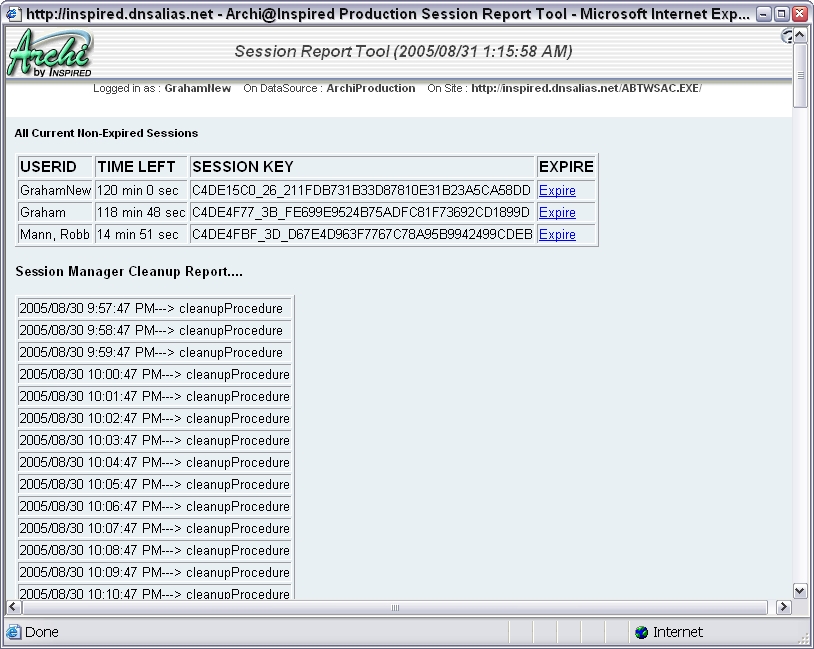The width and height of the screenshot is (814, 649).
Task: Click the Archi by Inspired logo
Action: click(x=50, y=53)
